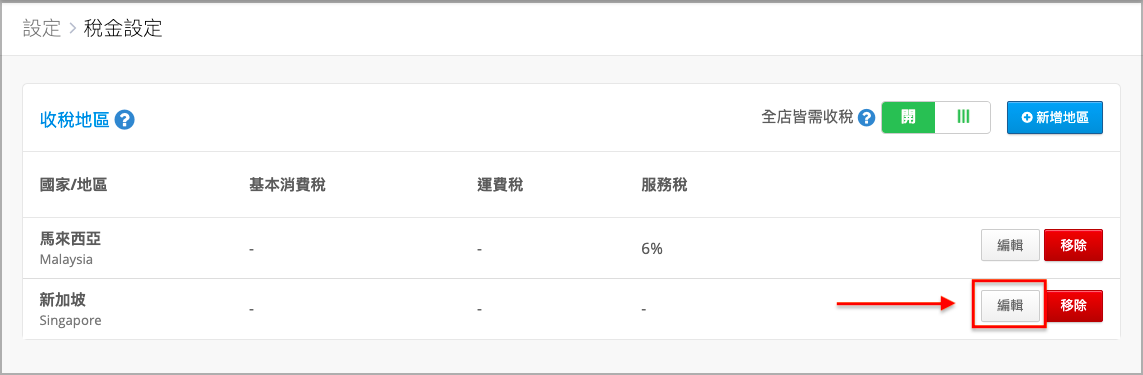Click the breadcrumb chevron separator
1143x375 pixels.
[72, 30]
